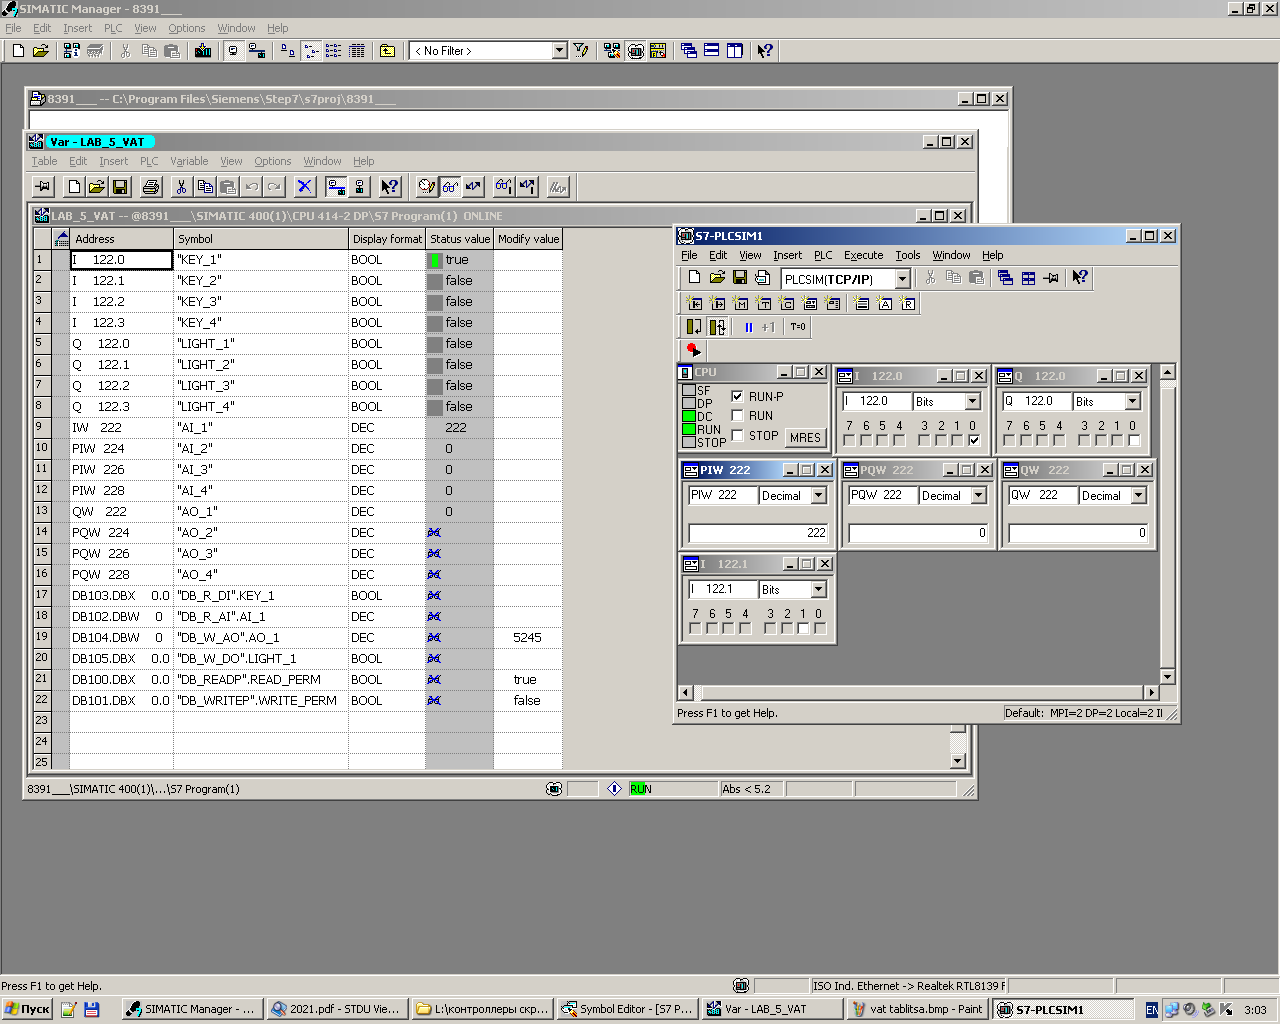Click Accessible Nodes icon in SIMATIC Manager toolbar
The height and width of the screenshot is (1024, 1280).
point(71,51)
